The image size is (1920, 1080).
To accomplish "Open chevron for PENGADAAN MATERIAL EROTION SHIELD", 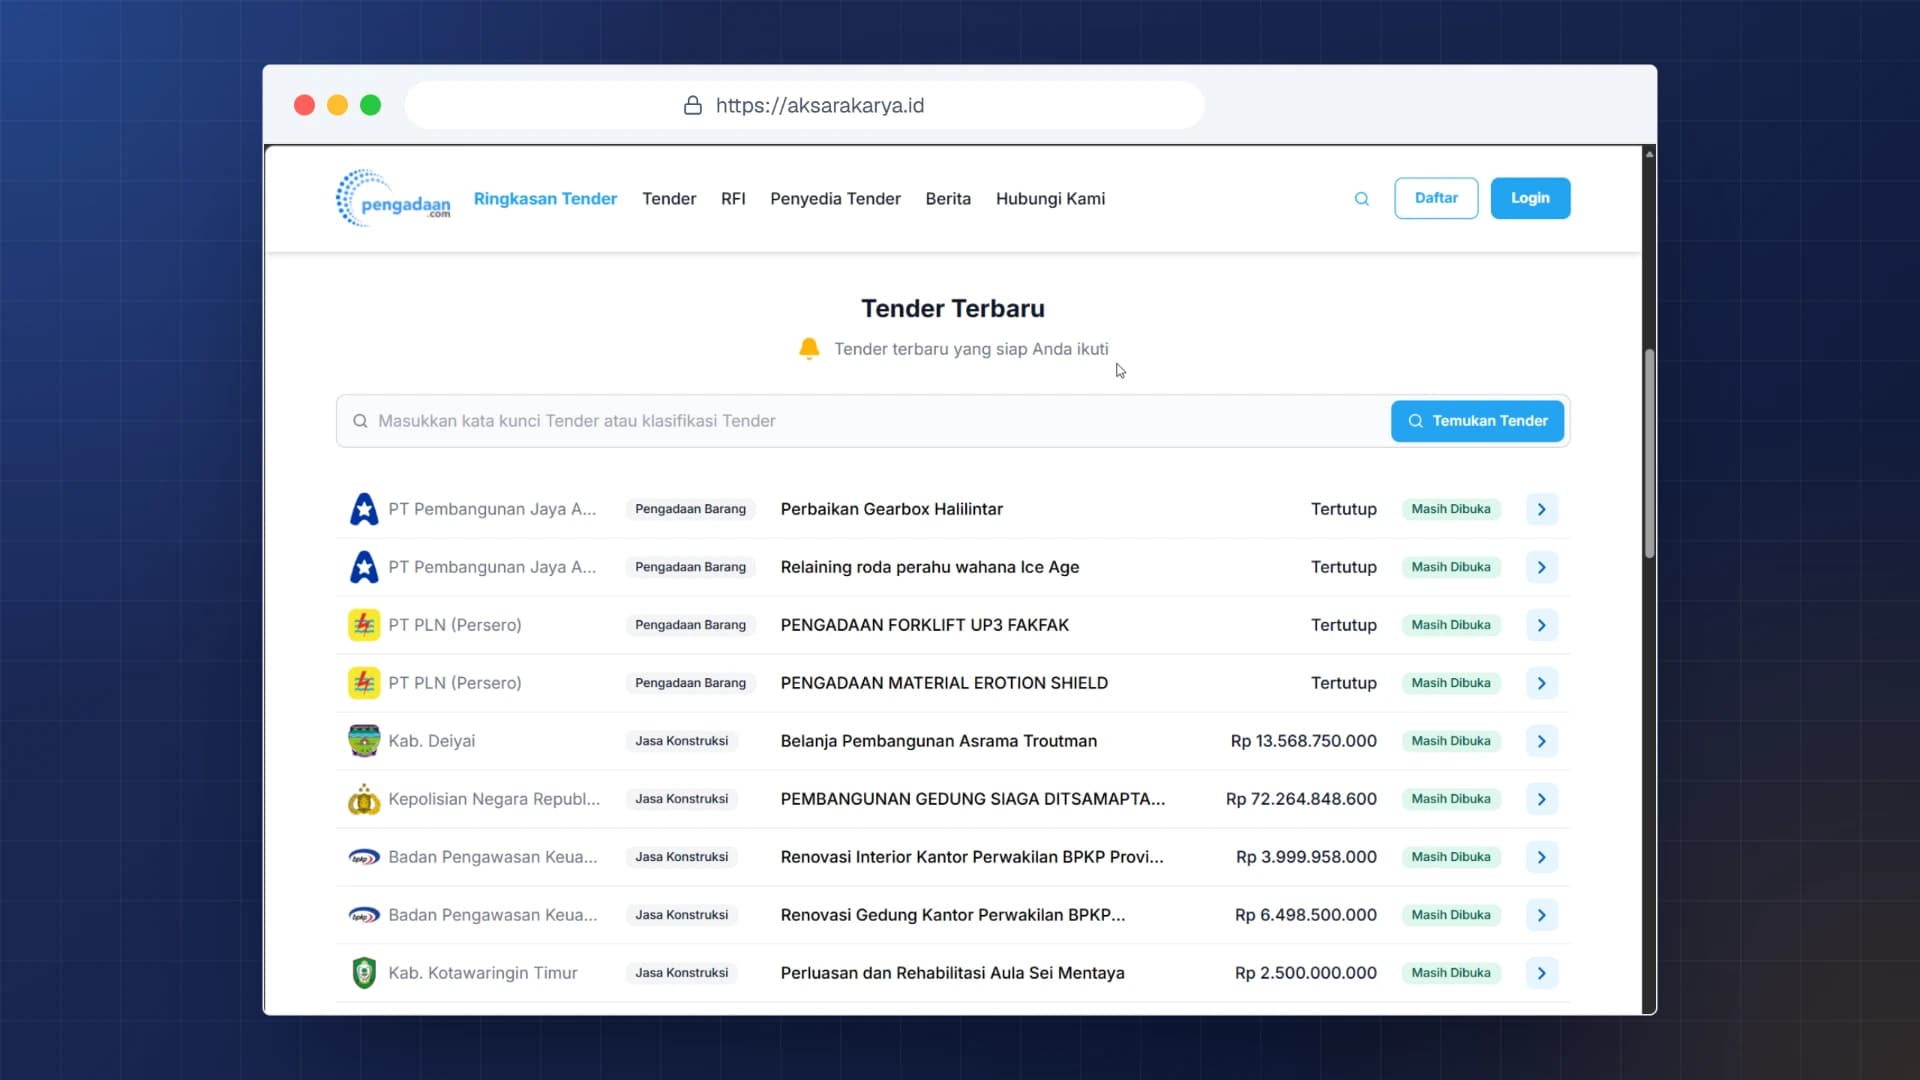I will pyautogui.click(x=1541, y=683).
